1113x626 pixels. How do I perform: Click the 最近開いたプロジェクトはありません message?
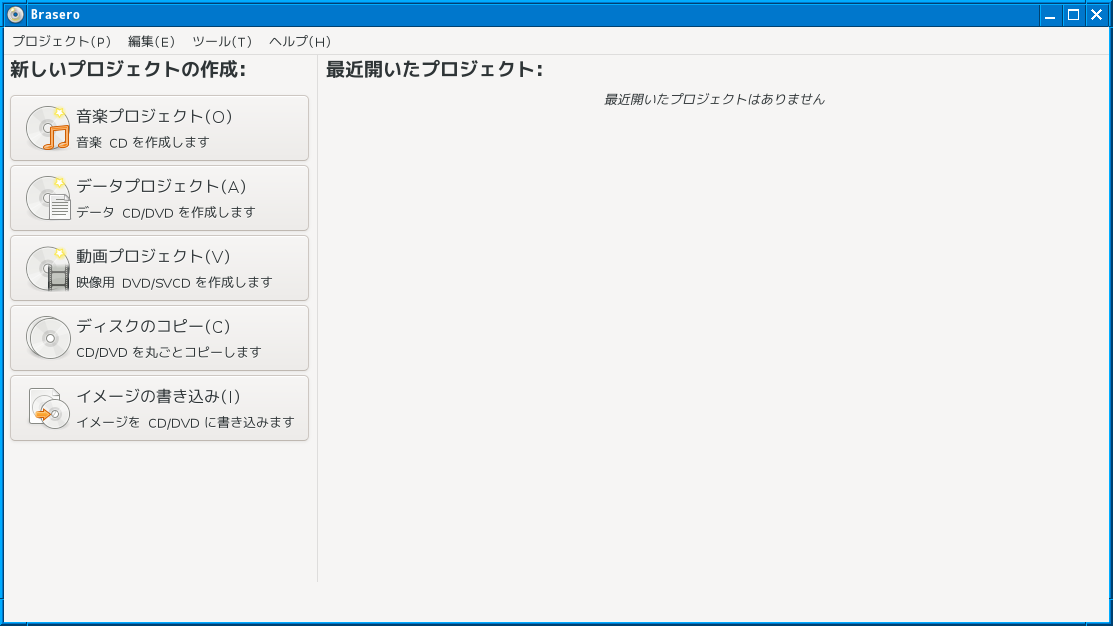pos(714,99)
